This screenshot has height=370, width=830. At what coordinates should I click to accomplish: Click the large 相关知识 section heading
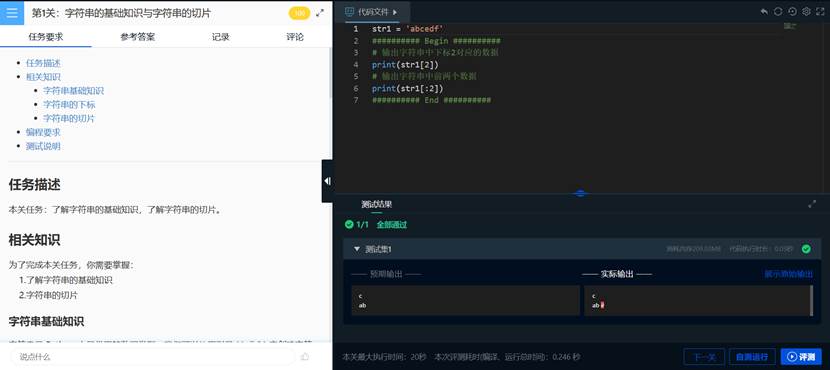tap(34, 240)
